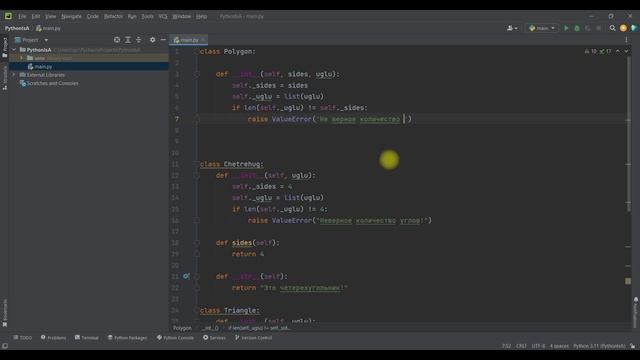Screen dimensions: 640x360
Task: Open the VCS menu
Action: [x=163, y=16]
